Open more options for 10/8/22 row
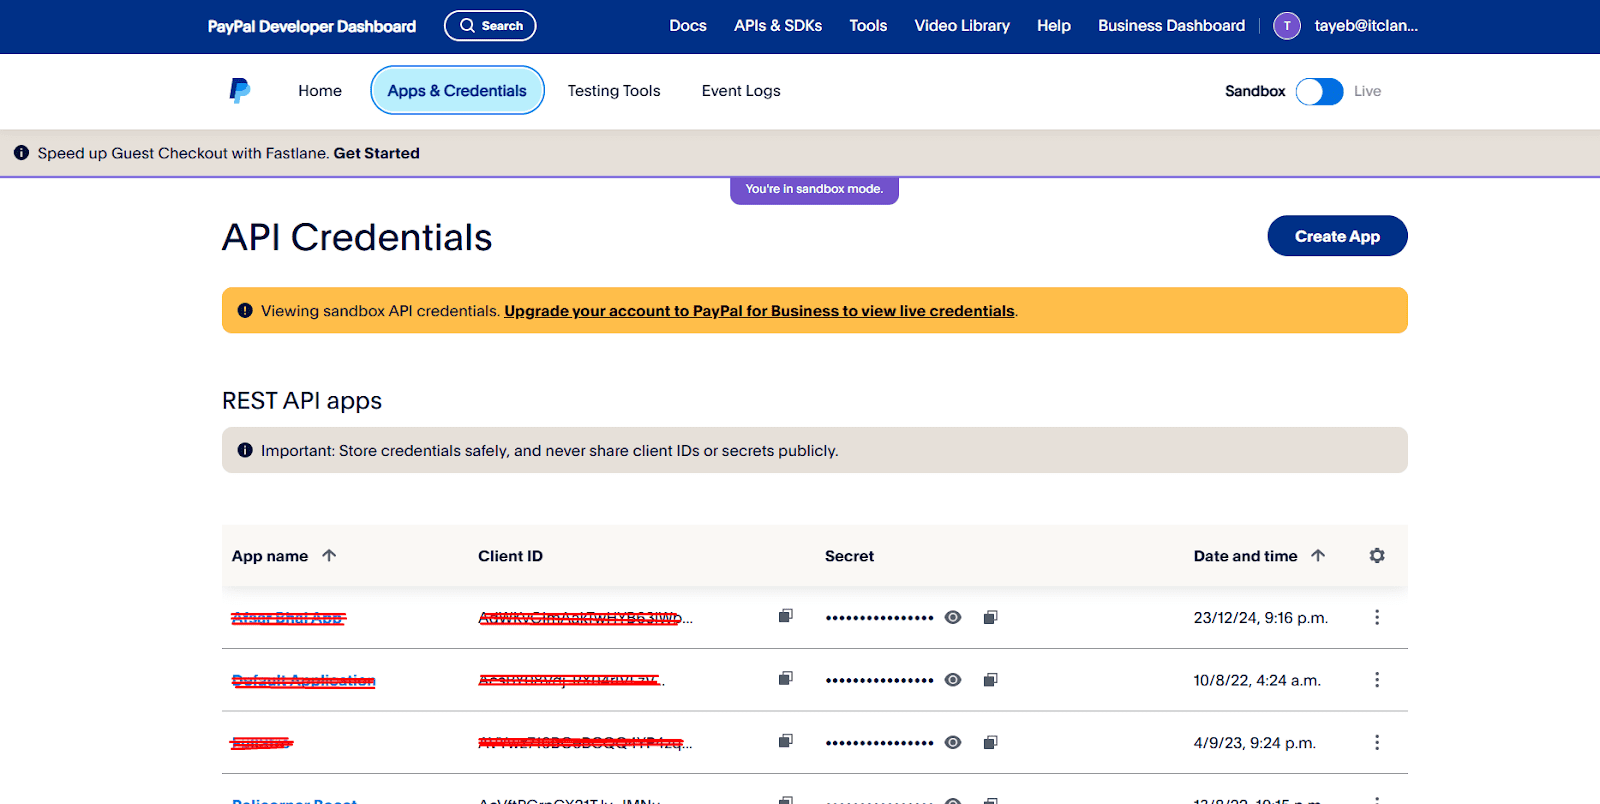The image size is (1600, 804). [1377, 680]
